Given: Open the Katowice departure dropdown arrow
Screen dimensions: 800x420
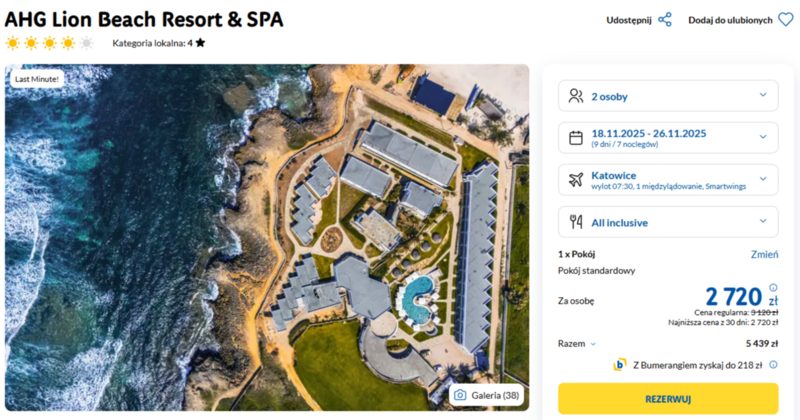Looking at the screenshot, I should pyautogui.click(x=763, y=180).
